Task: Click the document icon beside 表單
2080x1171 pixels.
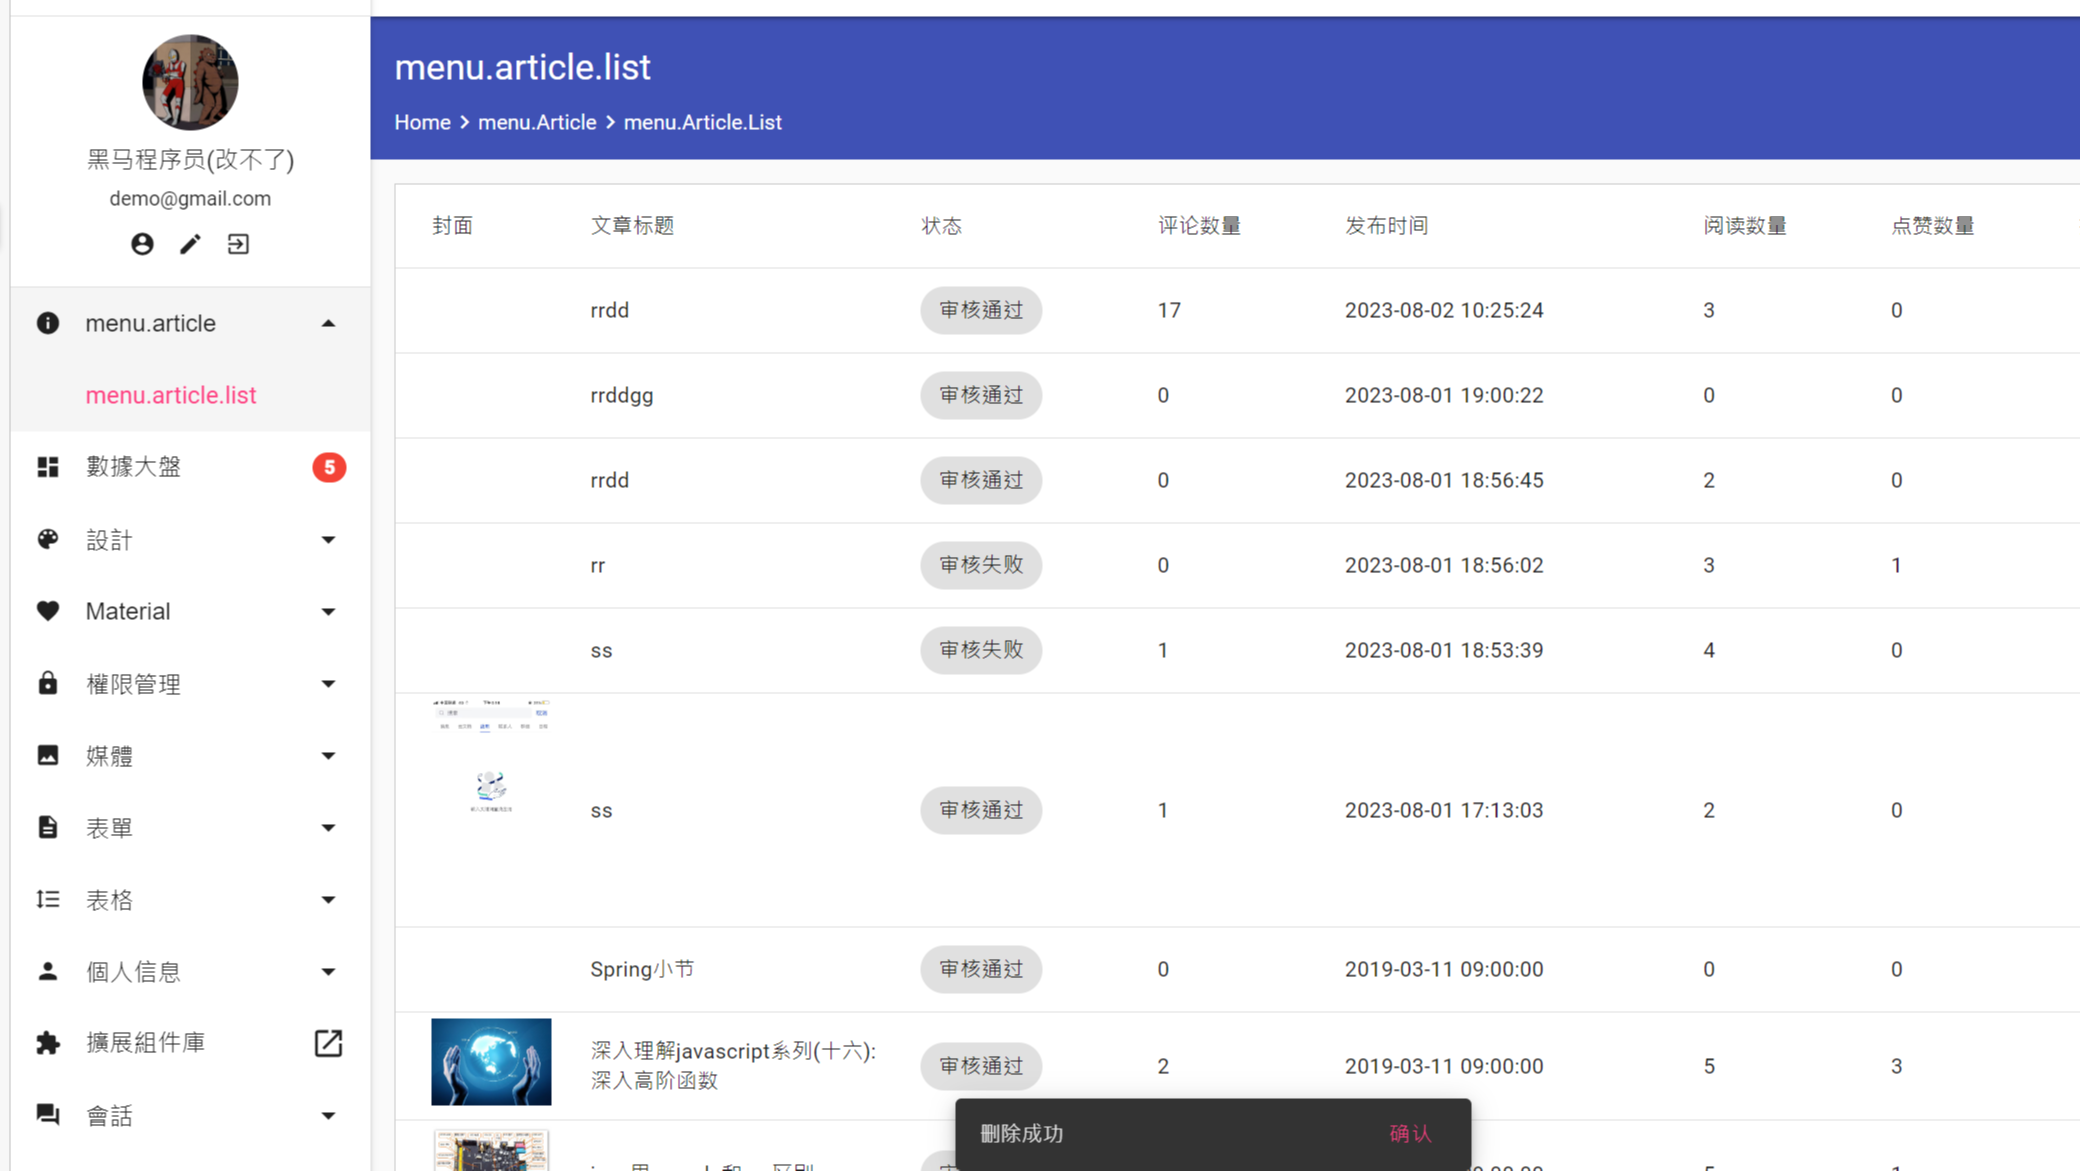Action: point(48,827)
